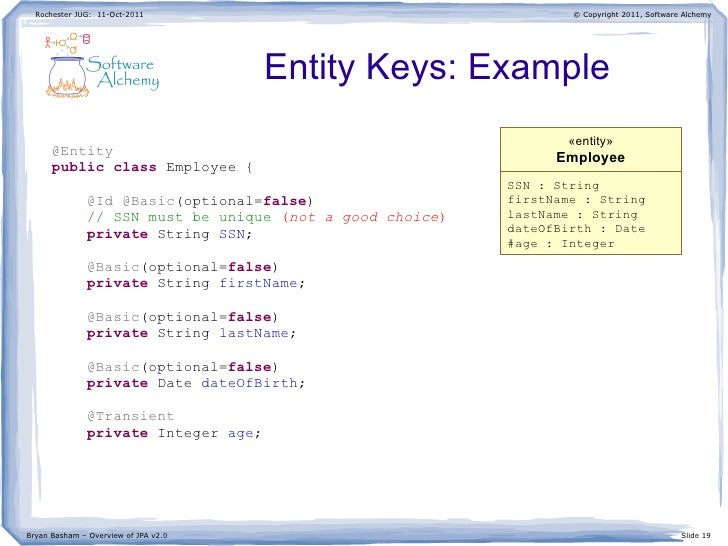The height and width of the screenshot is (546, 728).
Task: Click the 'private String firstName;' line
Action: 195,283
